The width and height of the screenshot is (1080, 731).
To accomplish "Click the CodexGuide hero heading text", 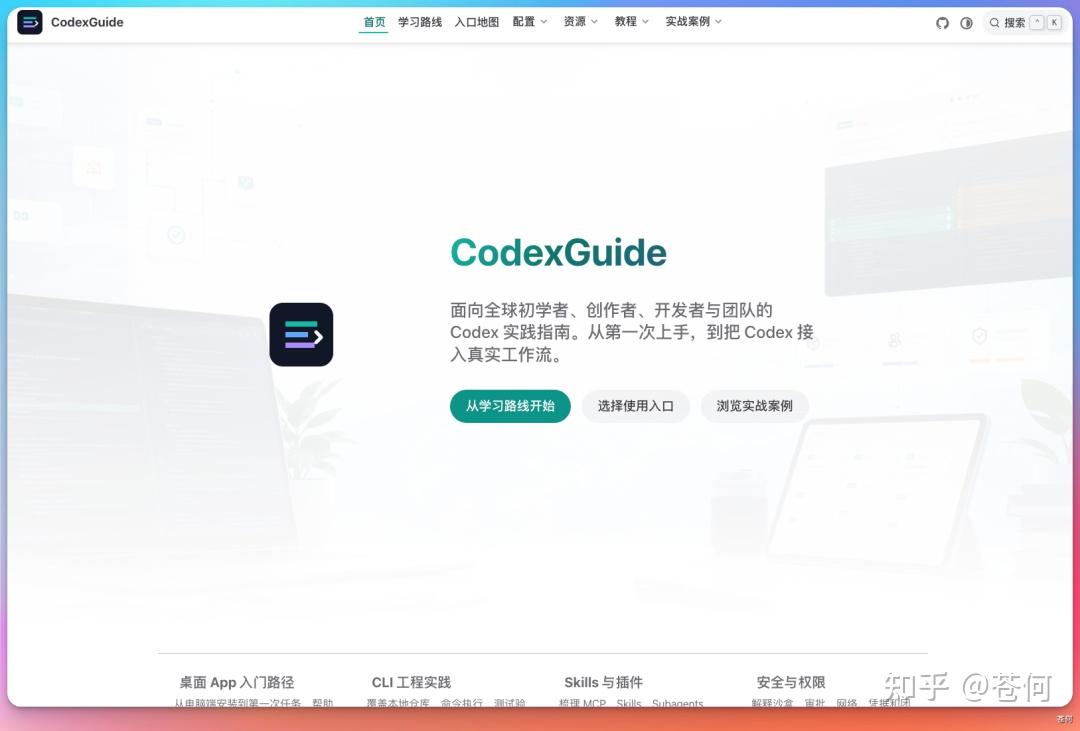I will pyautogui.click(x=559, y=252).
